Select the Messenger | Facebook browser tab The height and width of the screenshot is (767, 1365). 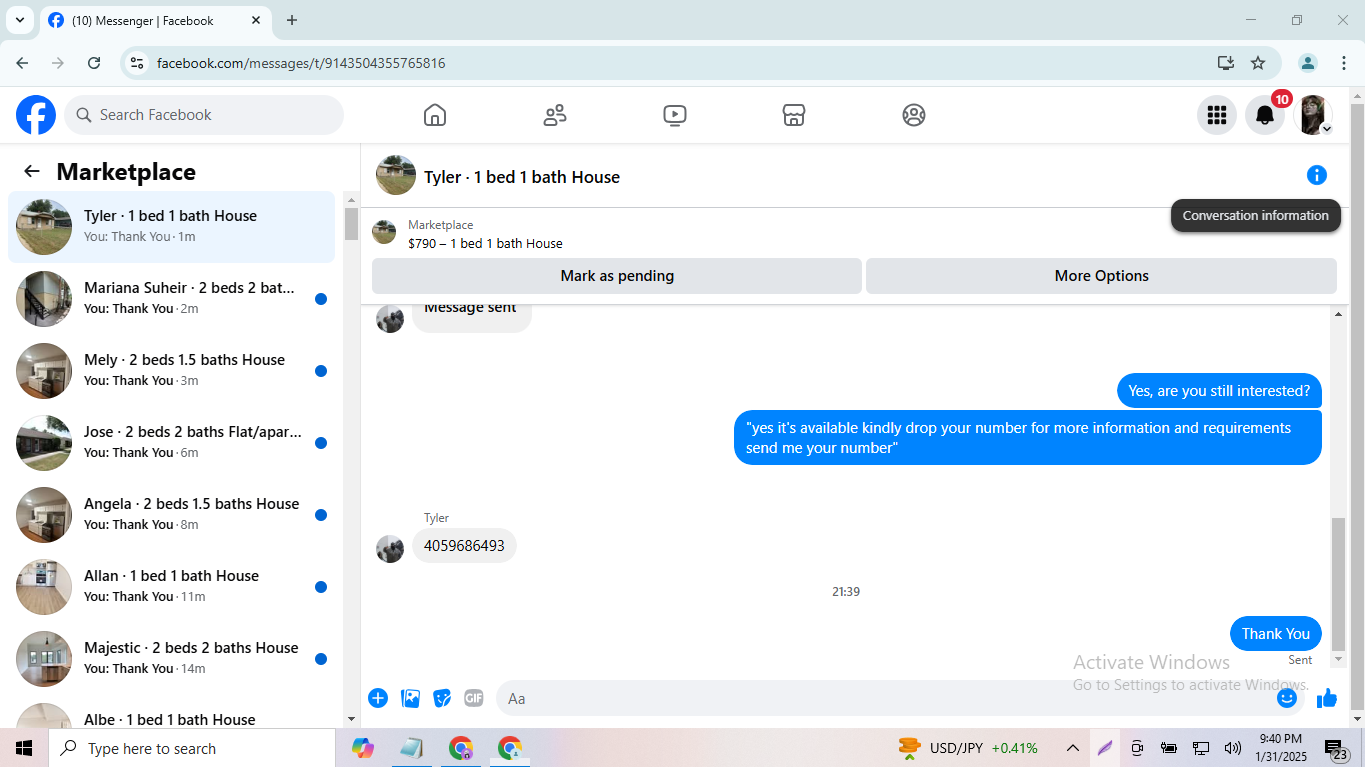click(155, 21)
